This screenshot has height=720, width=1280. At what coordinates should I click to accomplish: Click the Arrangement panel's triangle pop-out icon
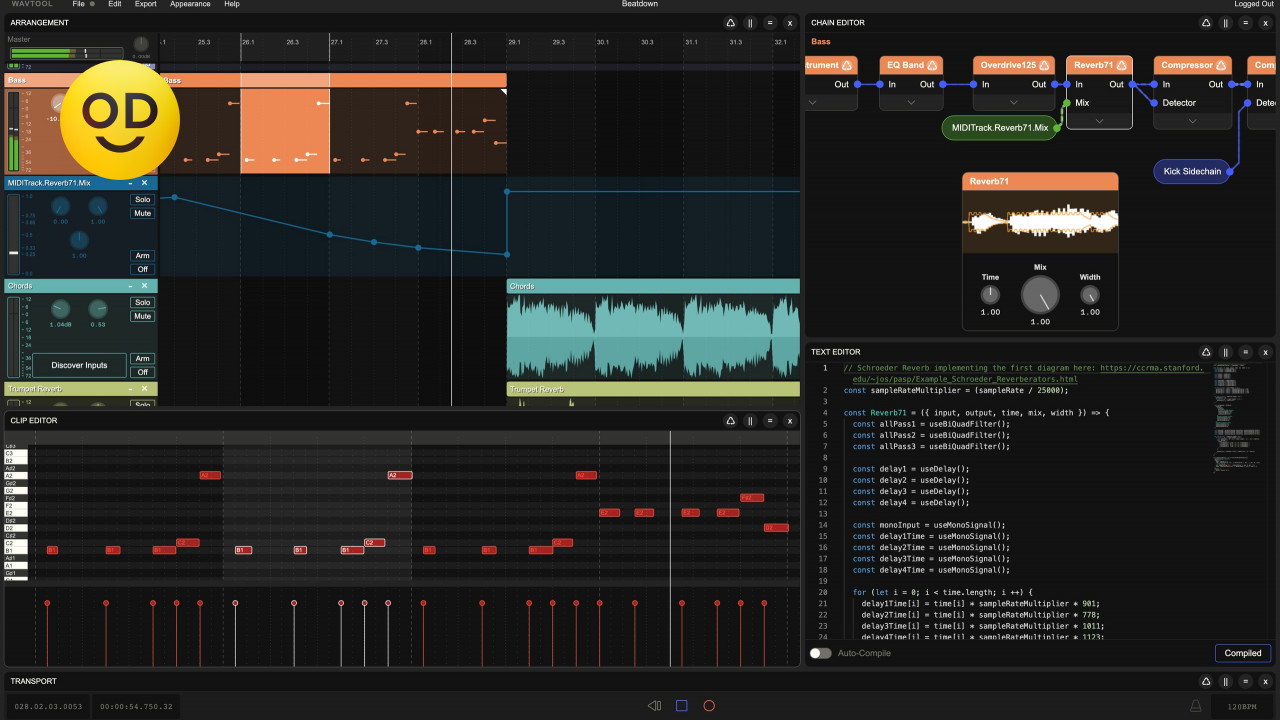(730, 22)
